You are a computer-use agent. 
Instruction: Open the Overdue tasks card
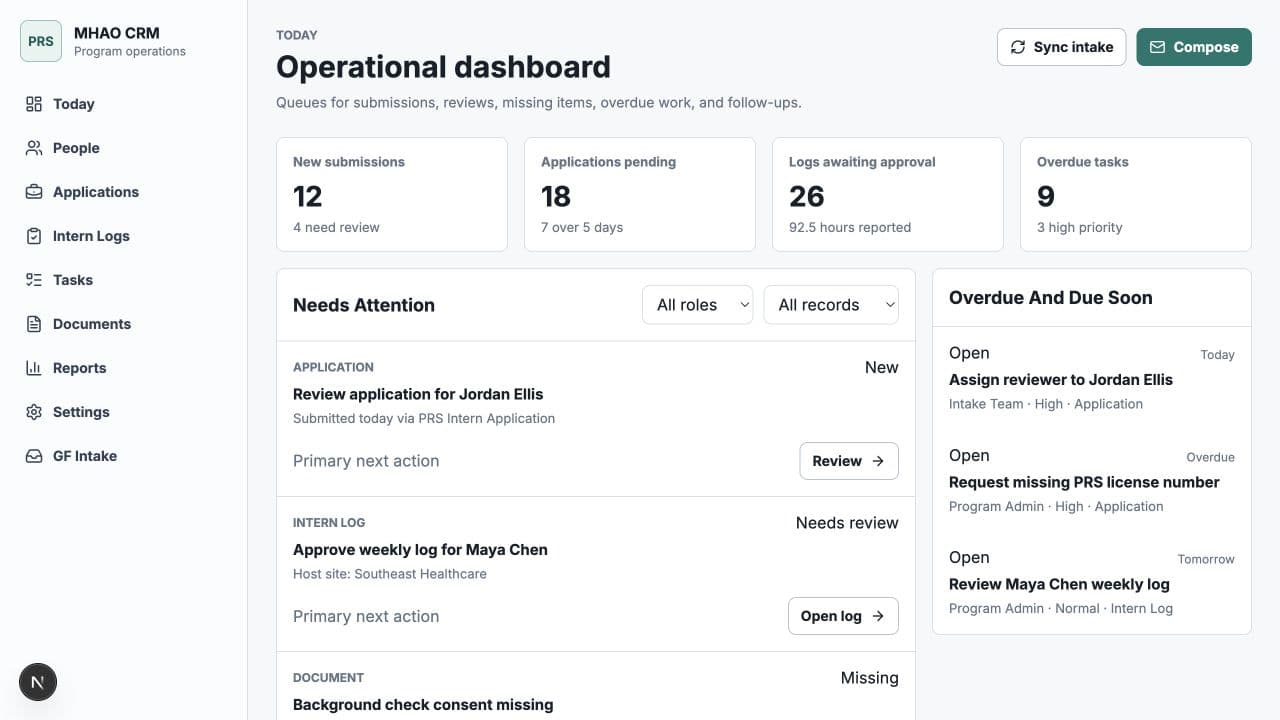coord(1136,194)
